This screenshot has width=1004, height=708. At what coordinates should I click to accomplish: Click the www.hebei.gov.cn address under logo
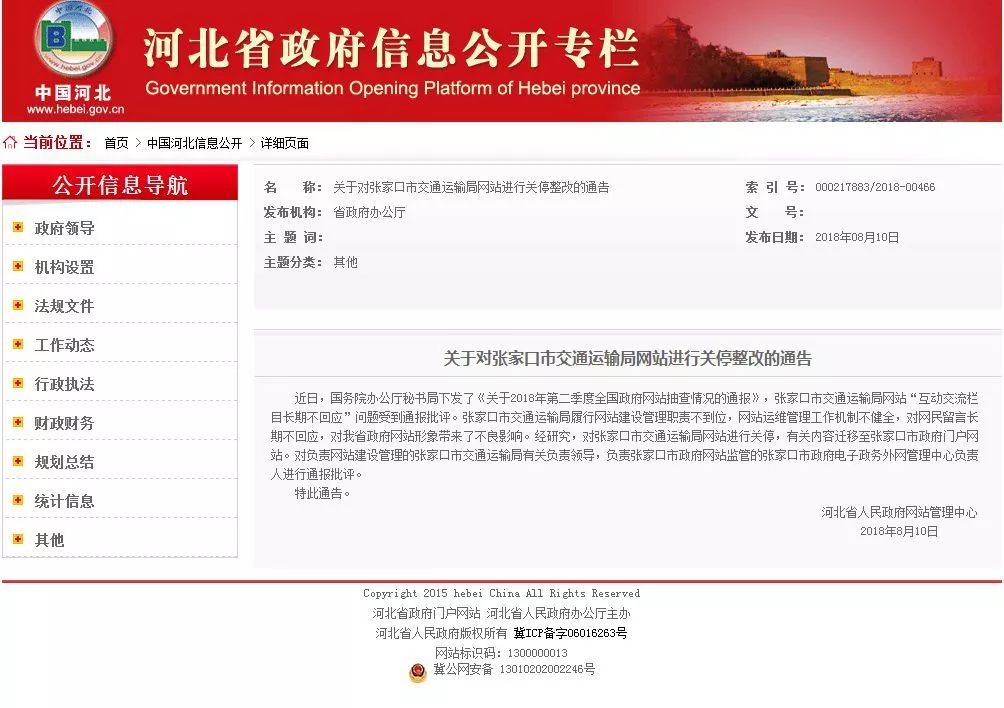pyautogui.click(x=76, y=109)
